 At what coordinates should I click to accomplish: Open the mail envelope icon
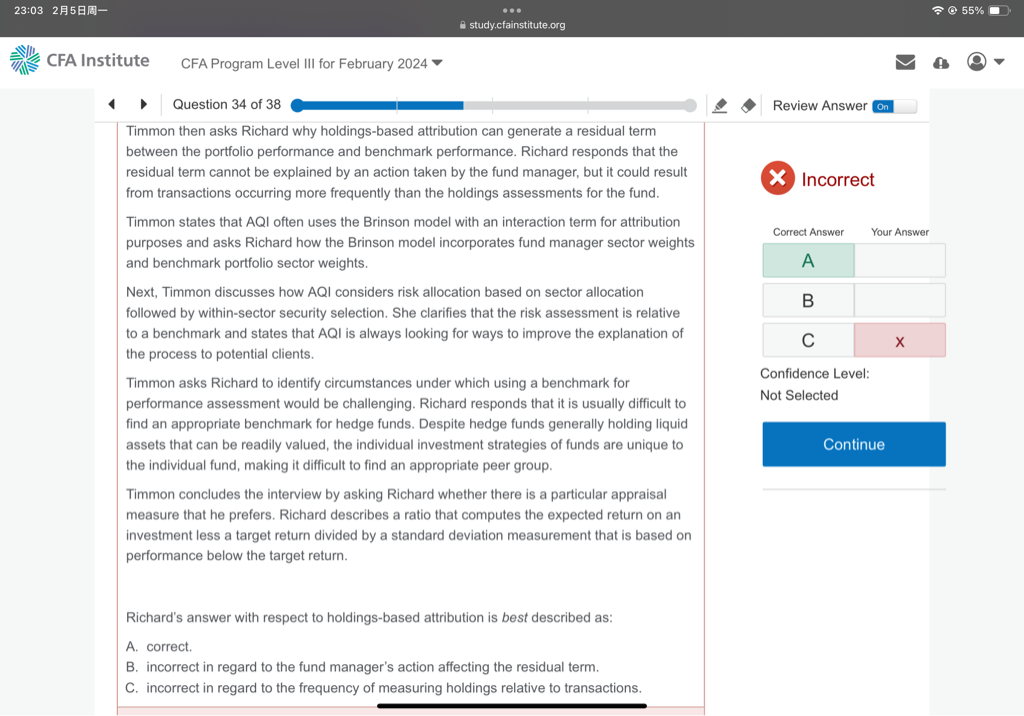tap(905, 62)
